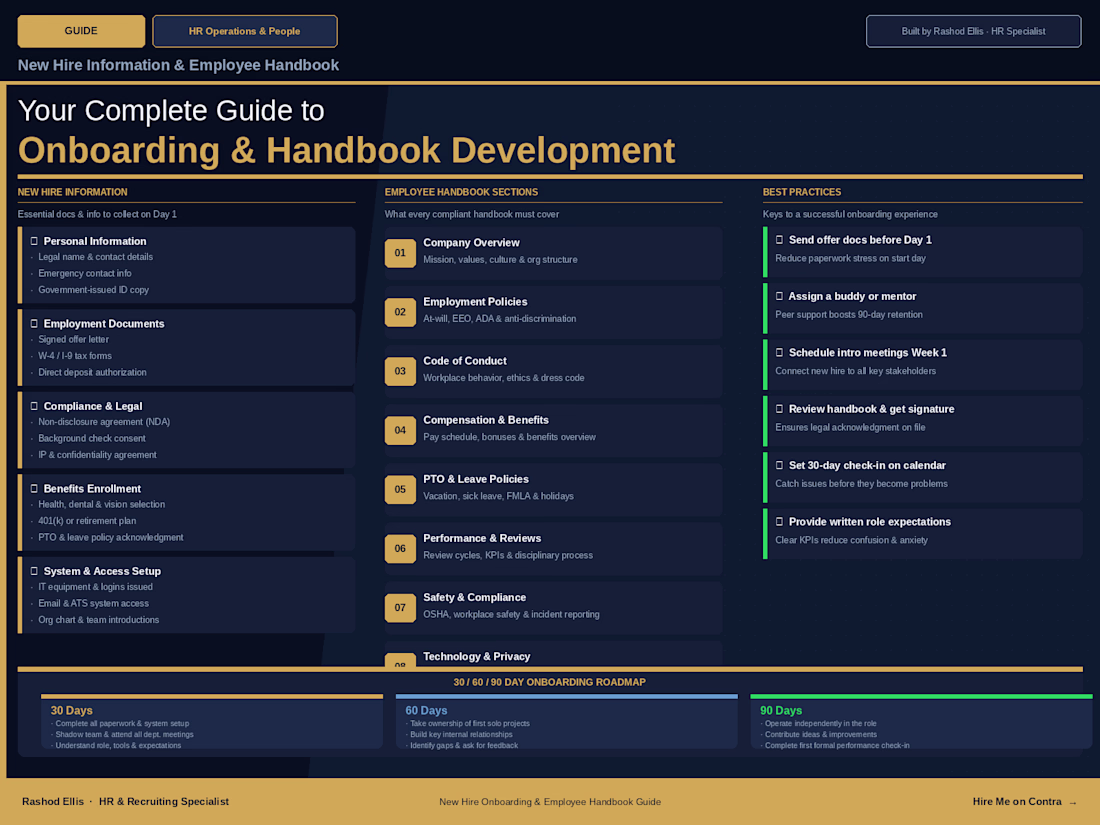Click the Hire Me on Contra link
1100x825 pixels.
coord(1017,801)
